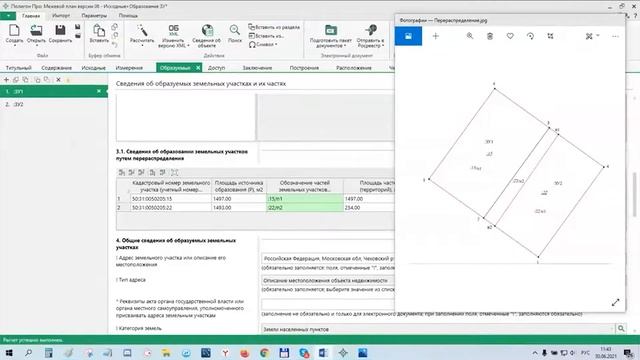The width and height of the screenshot is (640, 360).
Task: Delete the photo using trash icon
Action: coord(490,36)
